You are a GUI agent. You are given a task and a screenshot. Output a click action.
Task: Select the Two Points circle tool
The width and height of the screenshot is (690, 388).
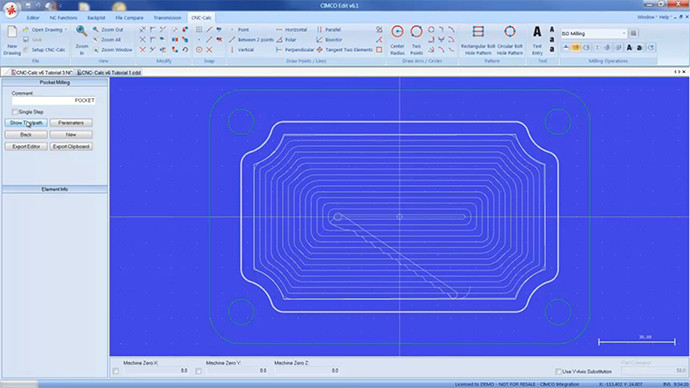pos(416,40)
